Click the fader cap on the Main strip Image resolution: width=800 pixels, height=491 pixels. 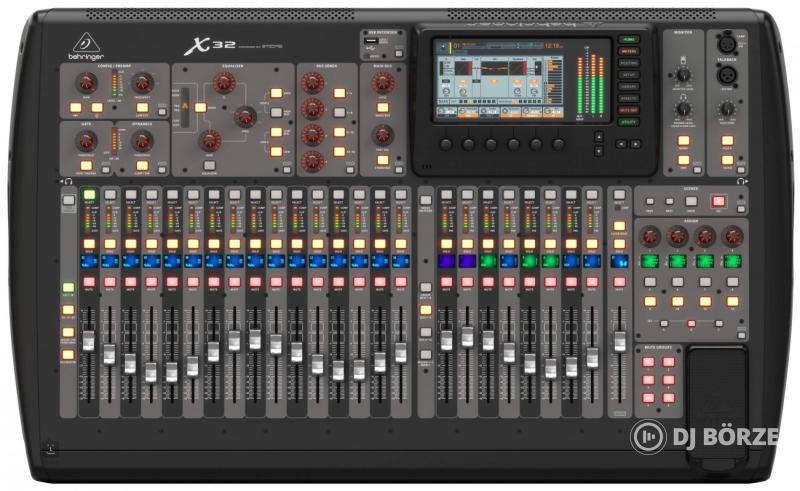coord(619,341)
